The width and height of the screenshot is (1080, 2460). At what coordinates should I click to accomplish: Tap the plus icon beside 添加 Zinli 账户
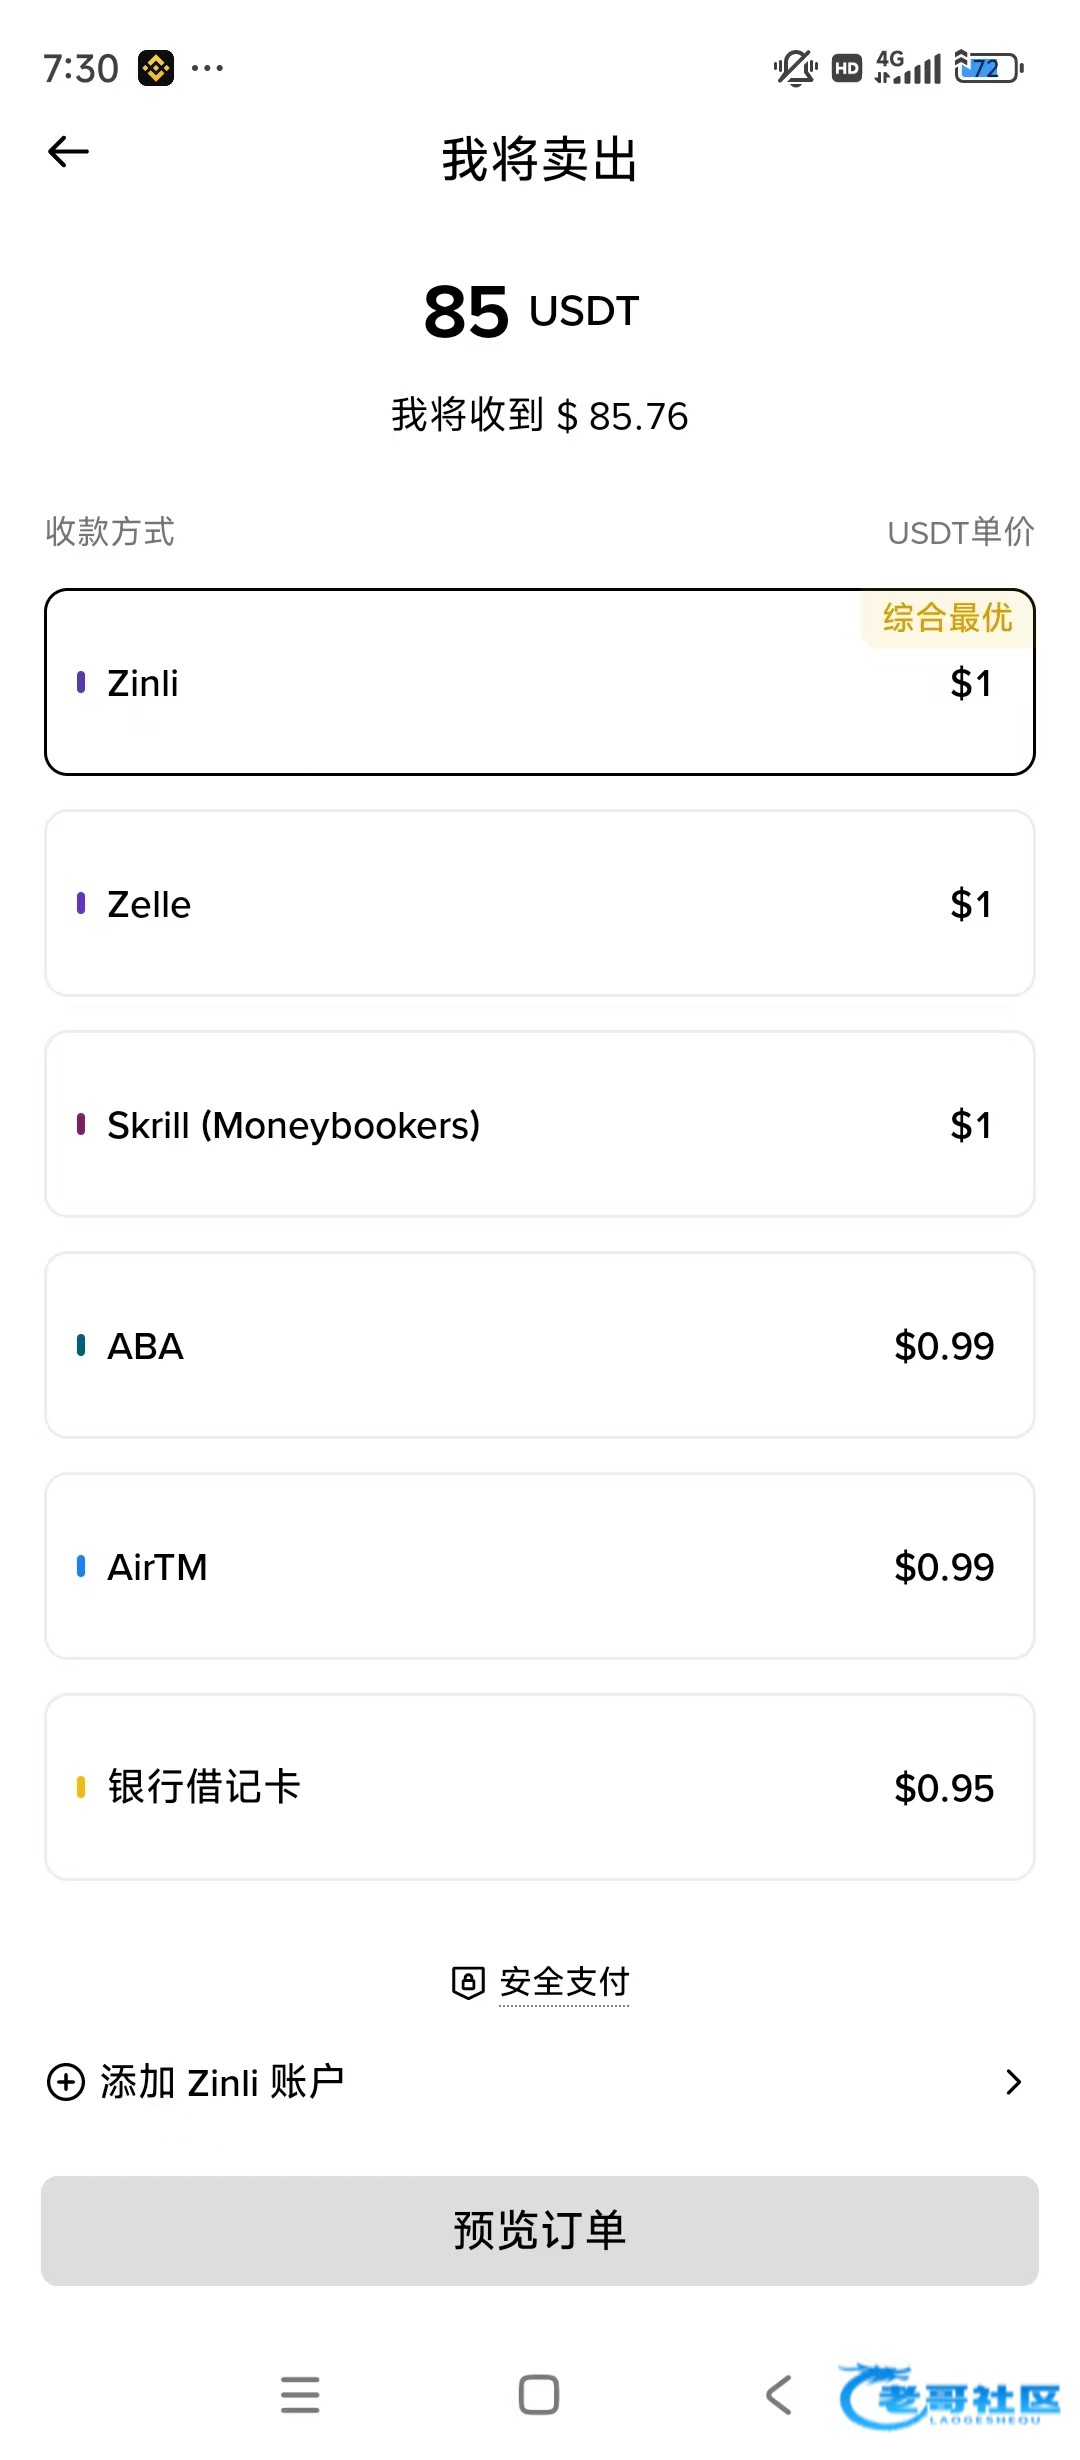click(66, 2082)
